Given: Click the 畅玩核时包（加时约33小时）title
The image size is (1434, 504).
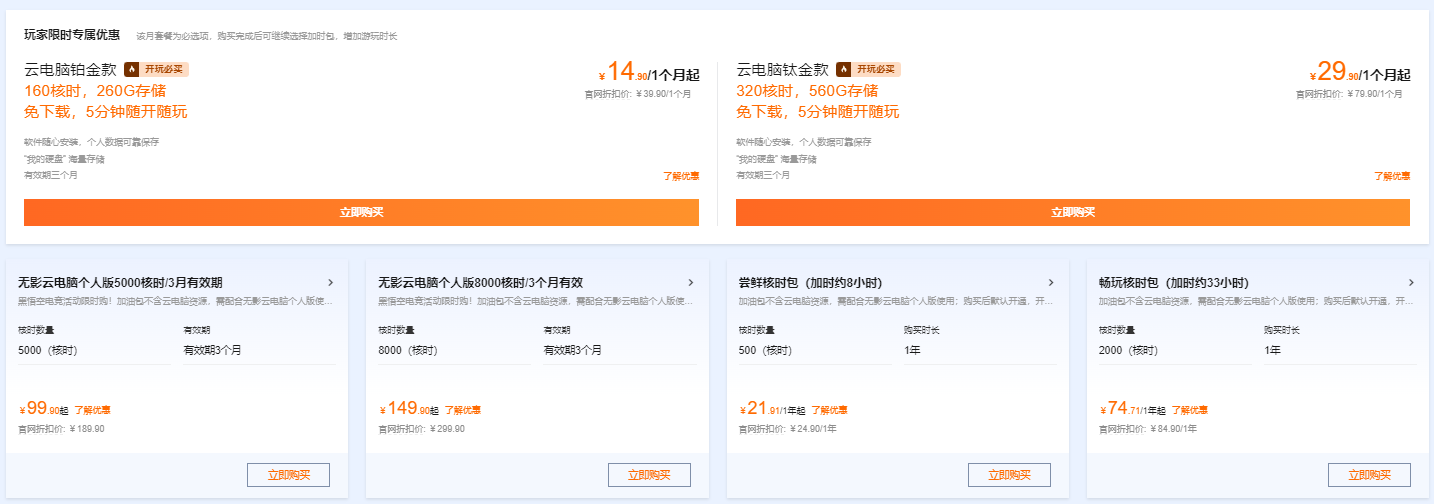Looking at the screenshot, I should coord(1174,283).
